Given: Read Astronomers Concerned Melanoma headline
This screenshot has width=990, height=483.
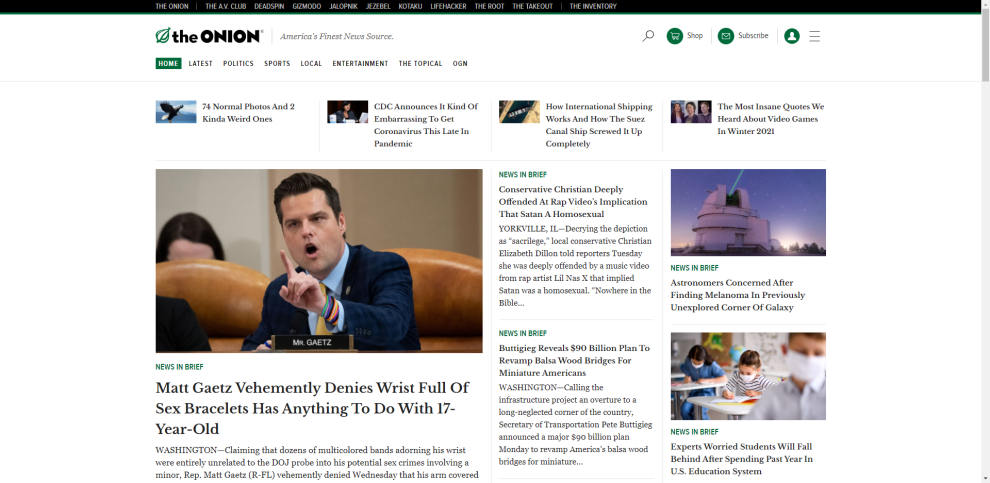Looking at the screenshot, I should coord(738,295).
